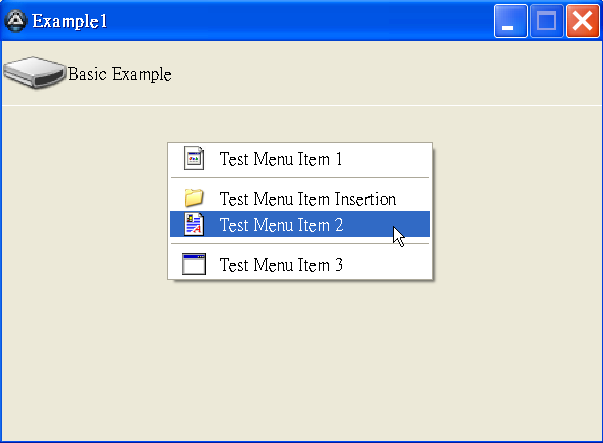Dismiss the menu by clicking blank area below it
603x443 pixels.
click(x=300, y=358)
